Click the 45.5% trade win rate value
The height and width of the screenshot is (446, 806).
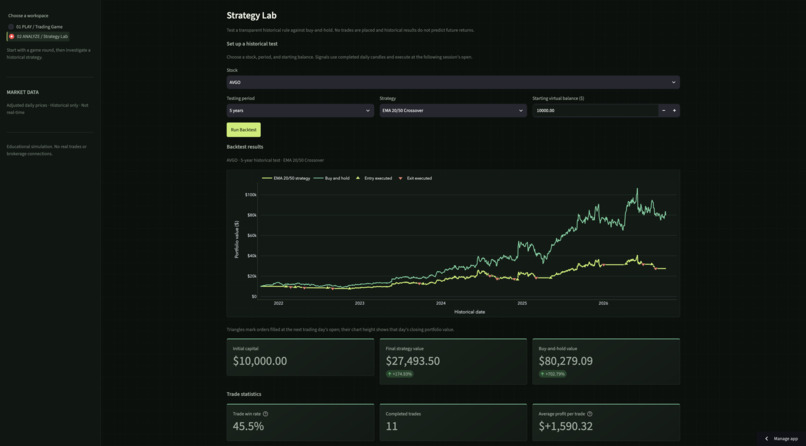pyautogui.click(x=248, y=426)
